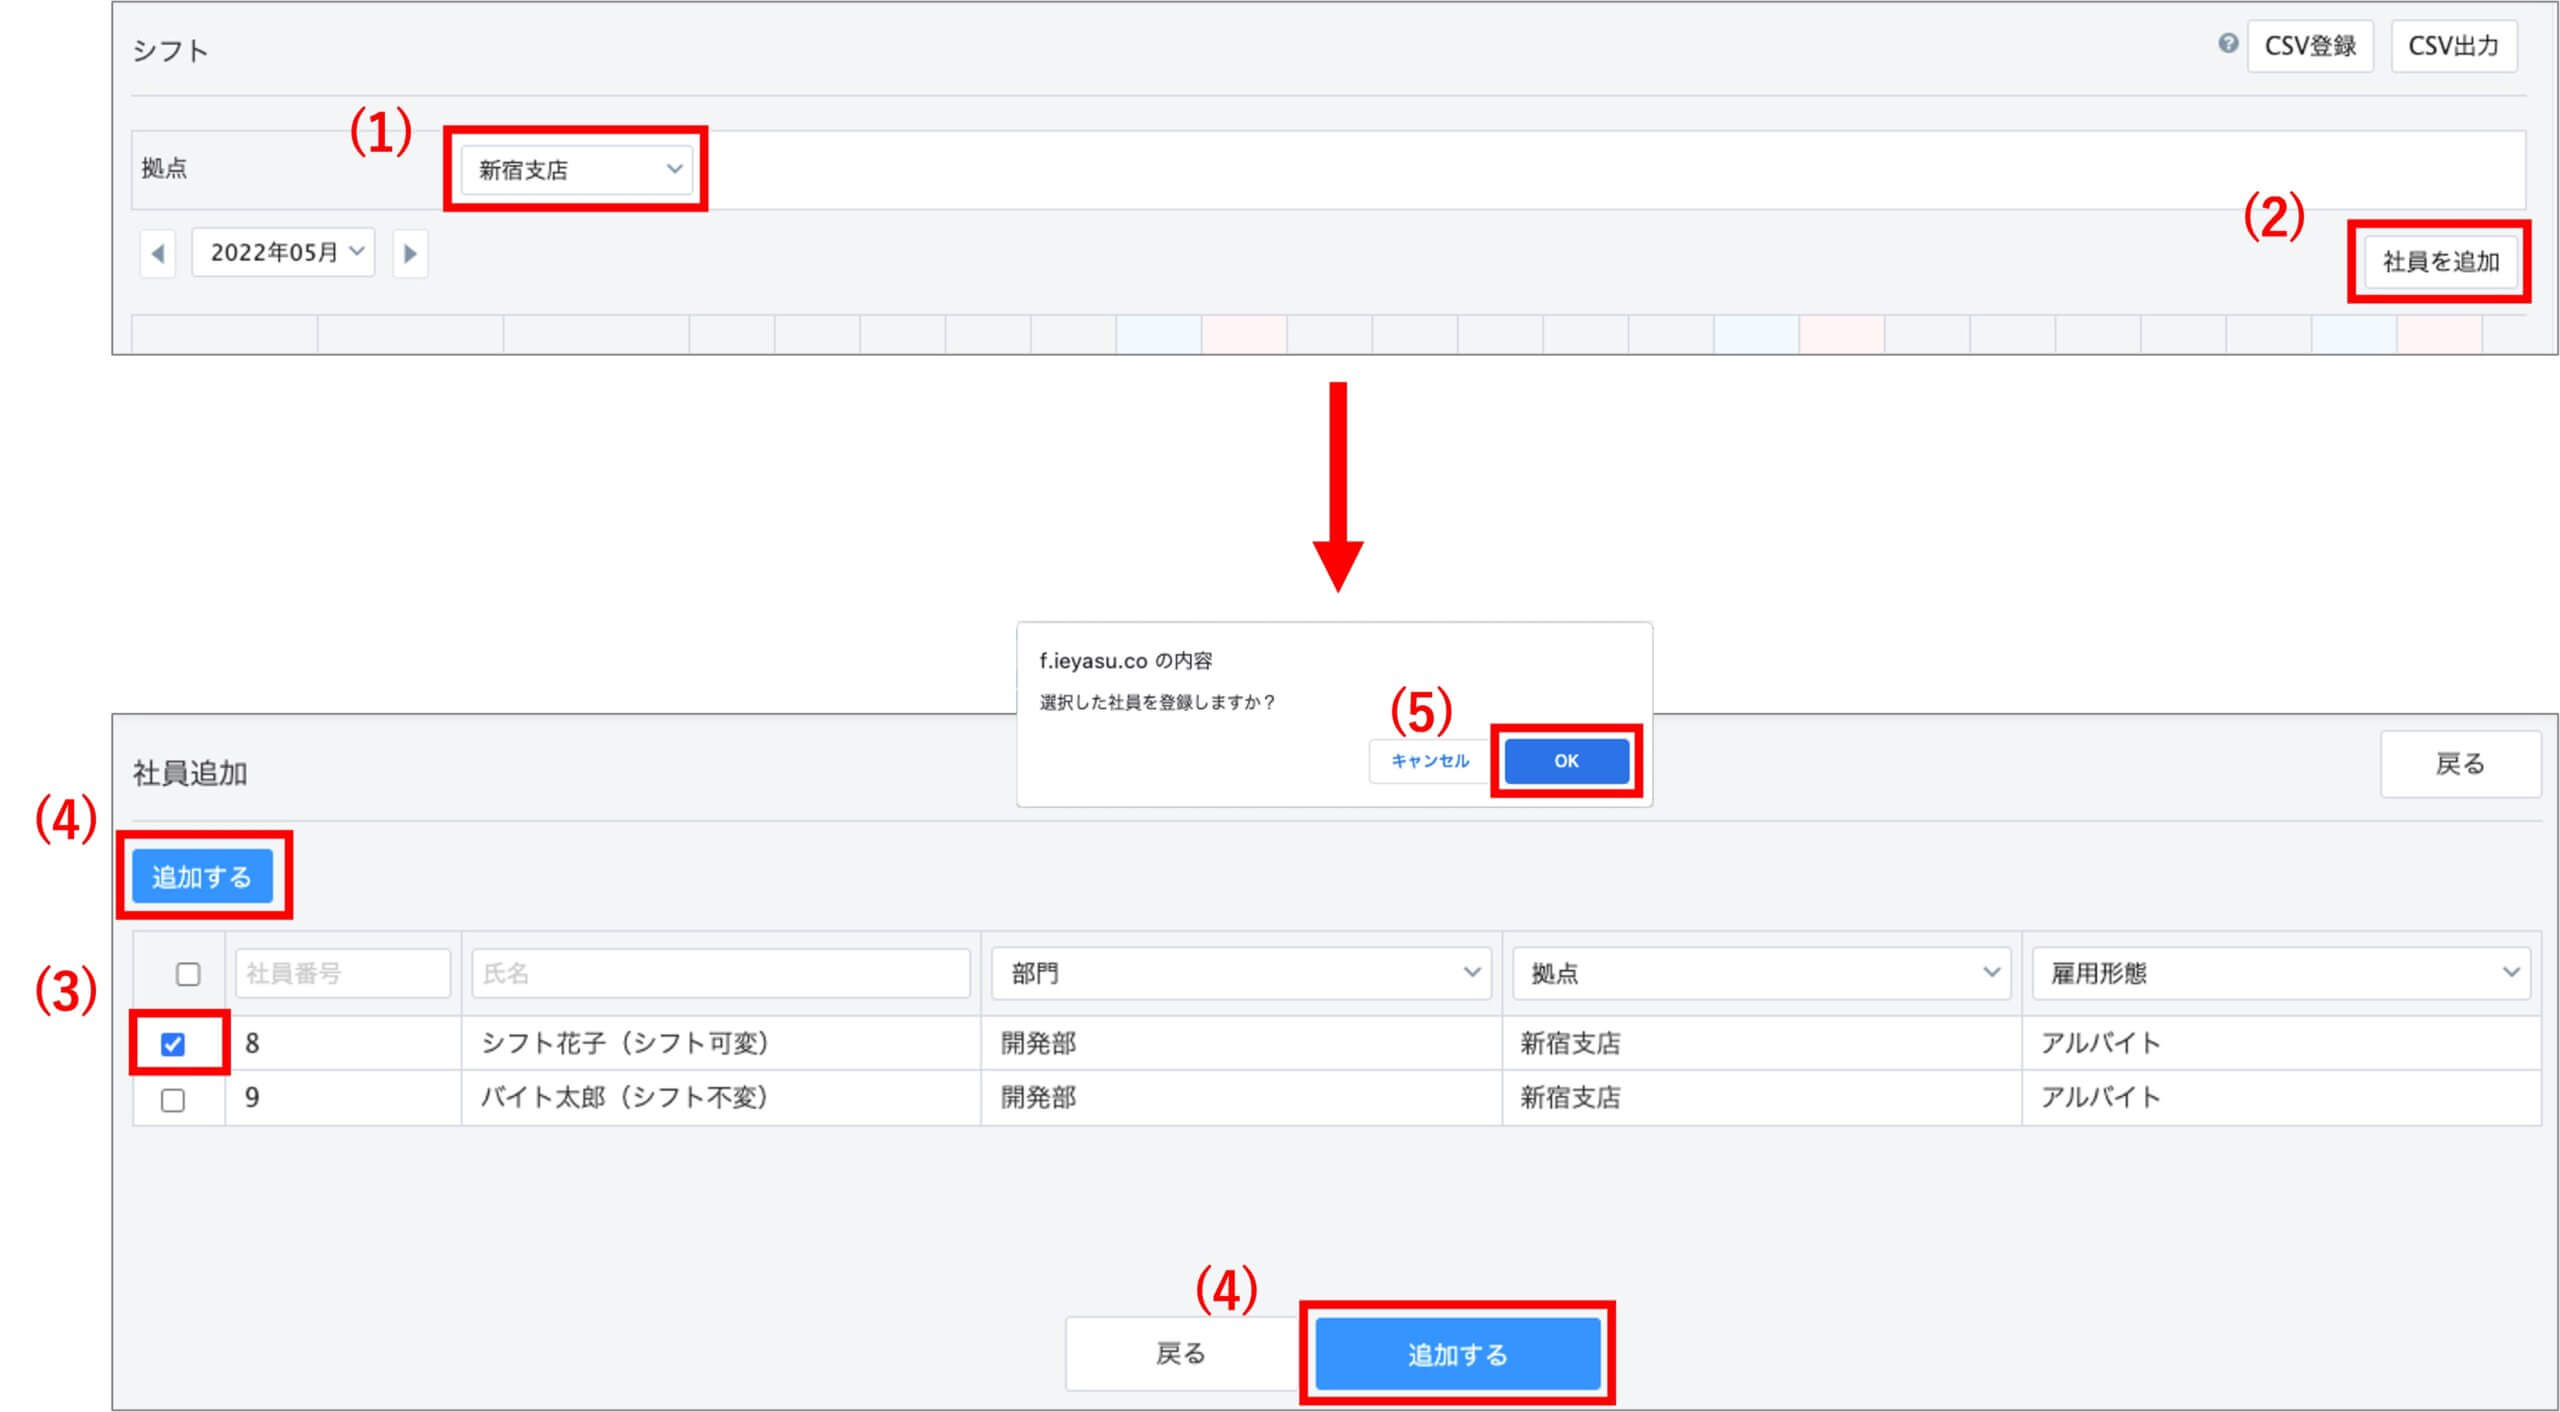Go to previous month arrow

(x=158, y=253)
